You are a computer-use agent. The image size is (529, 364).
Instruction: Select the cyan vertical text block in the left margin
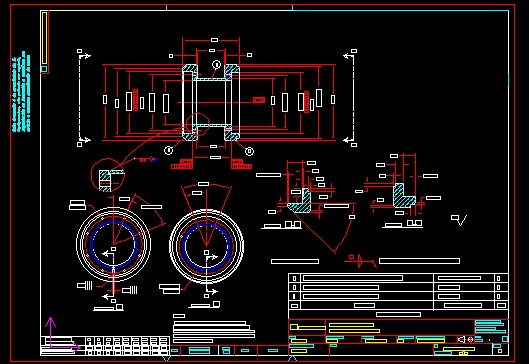point(21,91)
